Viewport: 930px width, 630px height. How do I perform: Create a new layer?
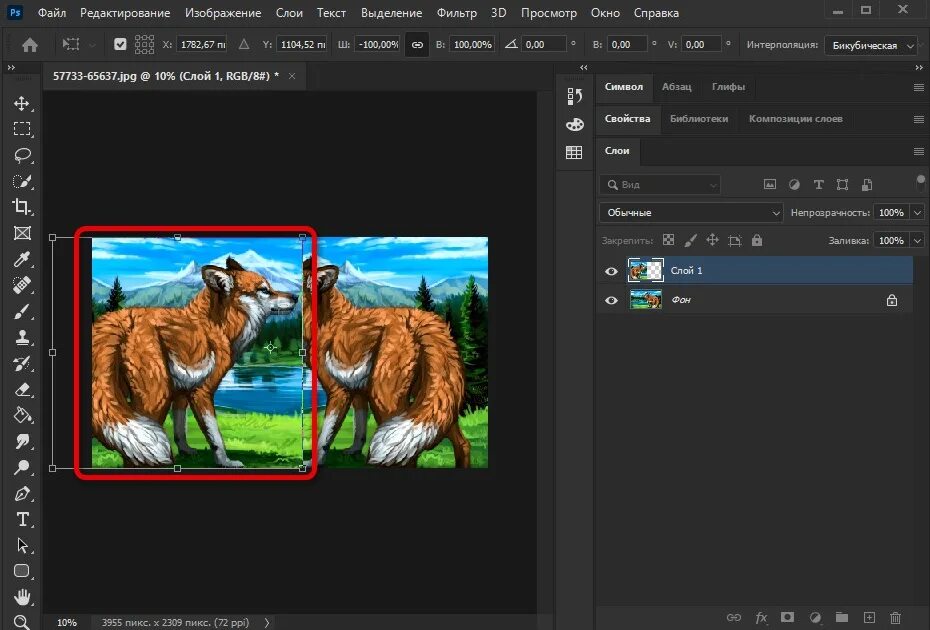pyautogui.click(x=869, y=617)
